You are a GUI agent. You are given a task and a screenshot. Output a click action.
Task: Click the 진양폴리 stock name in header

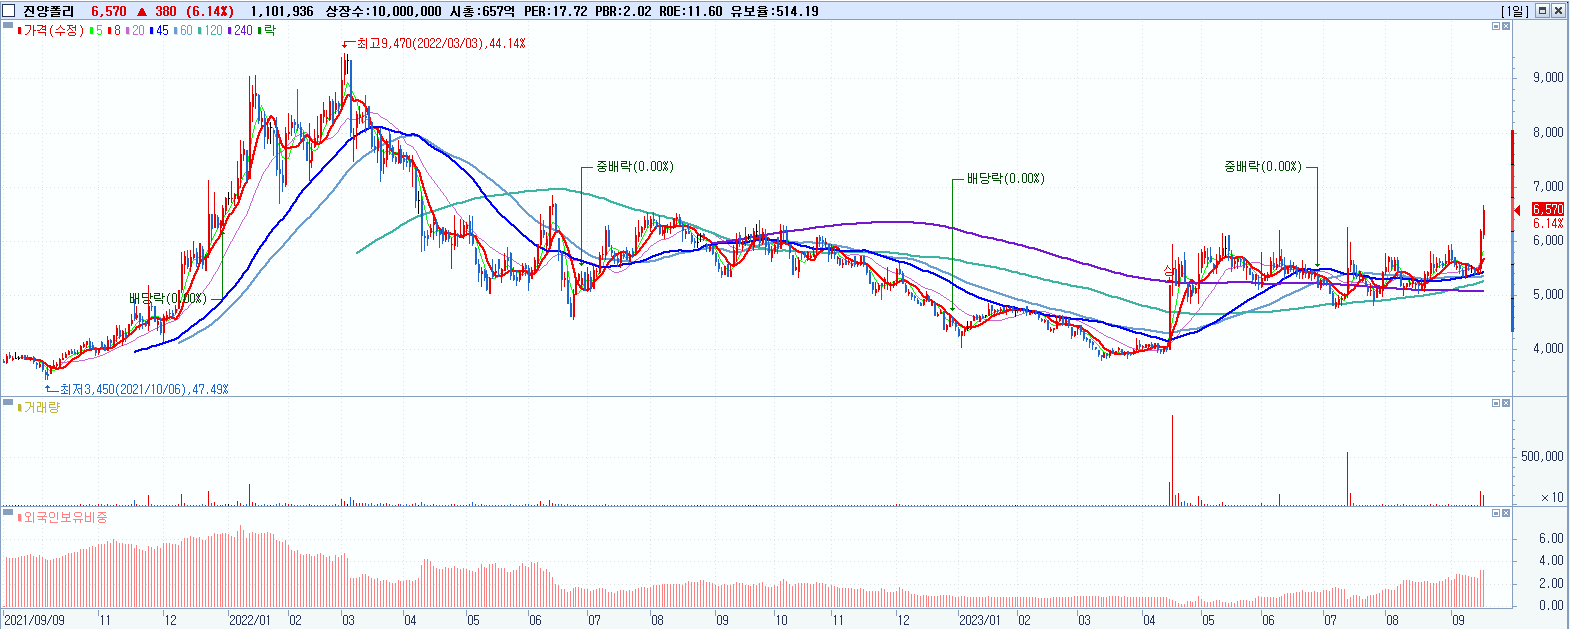pyautogui.click(x=48, y=11)
